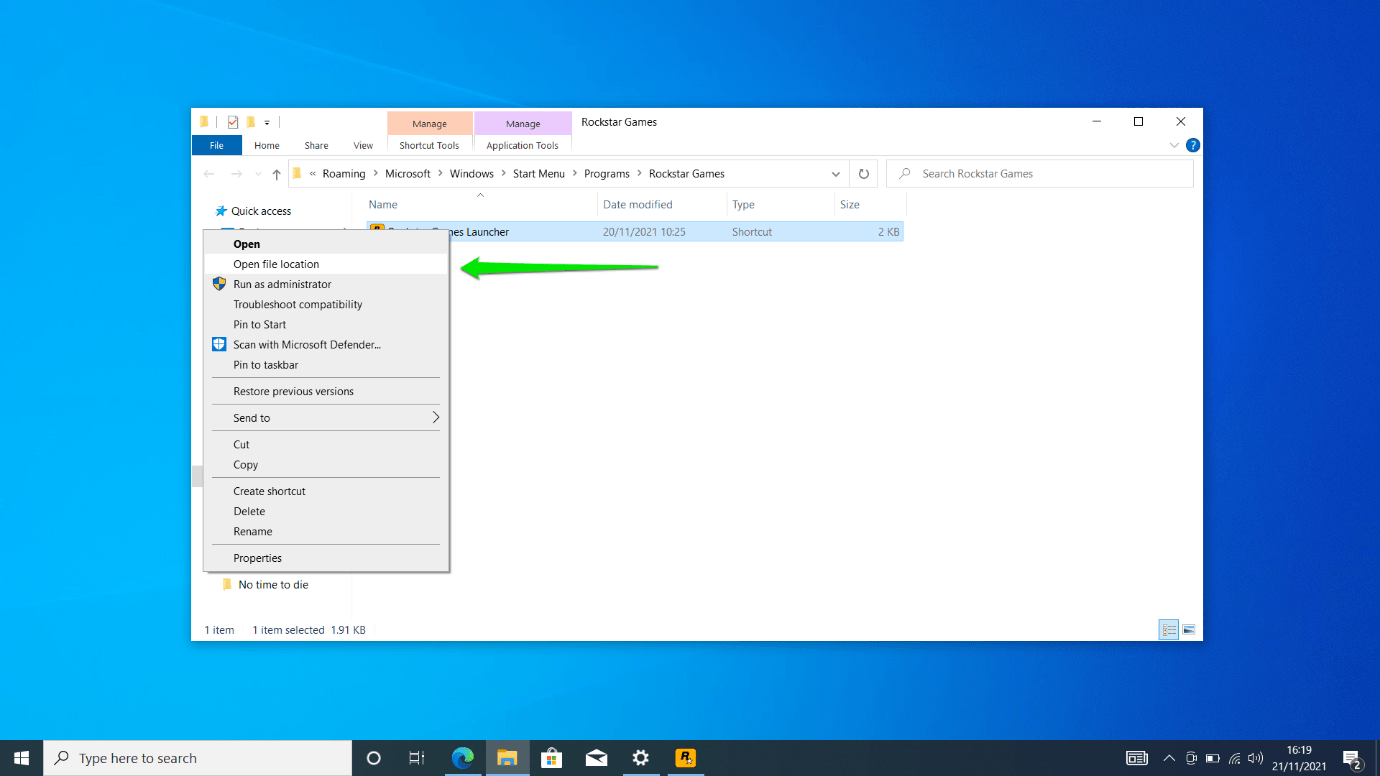Open the address bar history dropdown
This screenshot has height=776, width=1380.
click(x=836, y=173)
